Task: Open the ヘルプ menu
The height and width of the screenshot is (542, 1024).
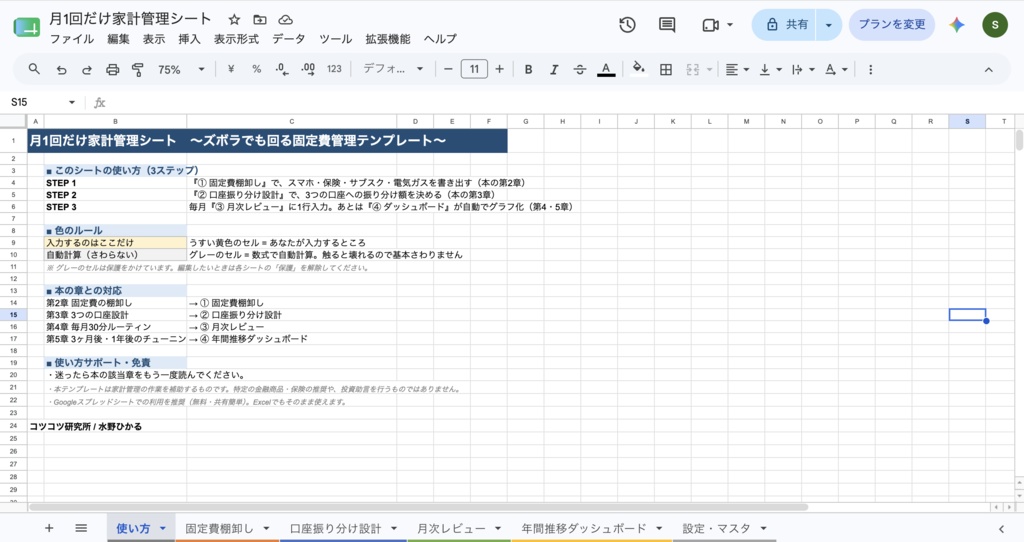Action: (440, 39)
